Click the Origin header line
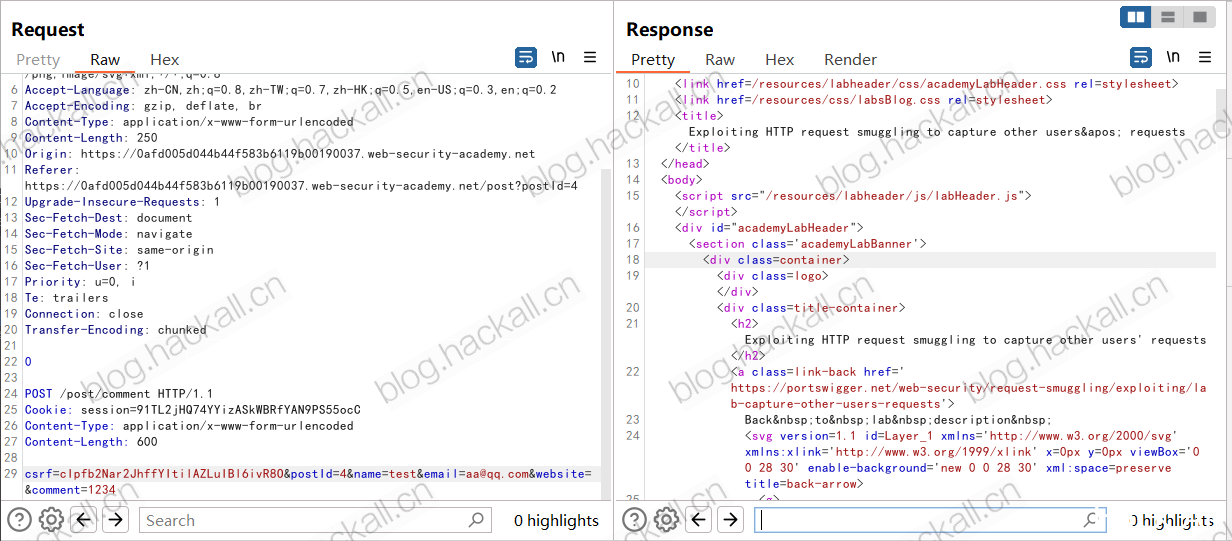Image resolution: width=1232 pixels, height=541 pixels. pyautogui.click(x=279, y=154)
